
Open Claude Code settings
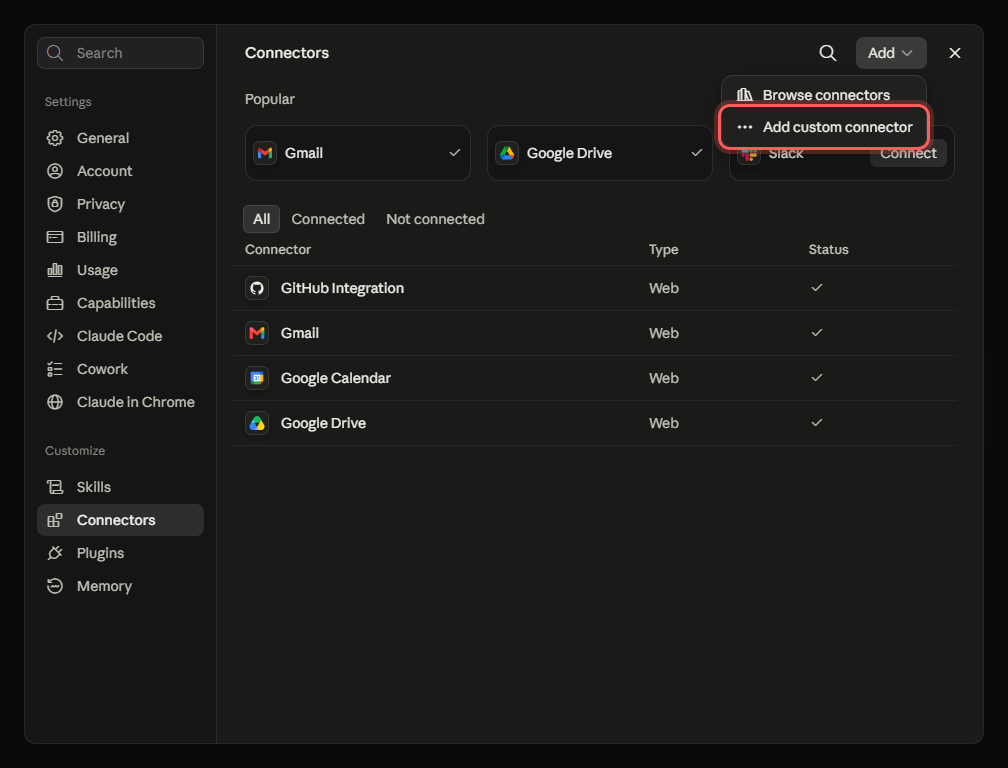[120, 336]
